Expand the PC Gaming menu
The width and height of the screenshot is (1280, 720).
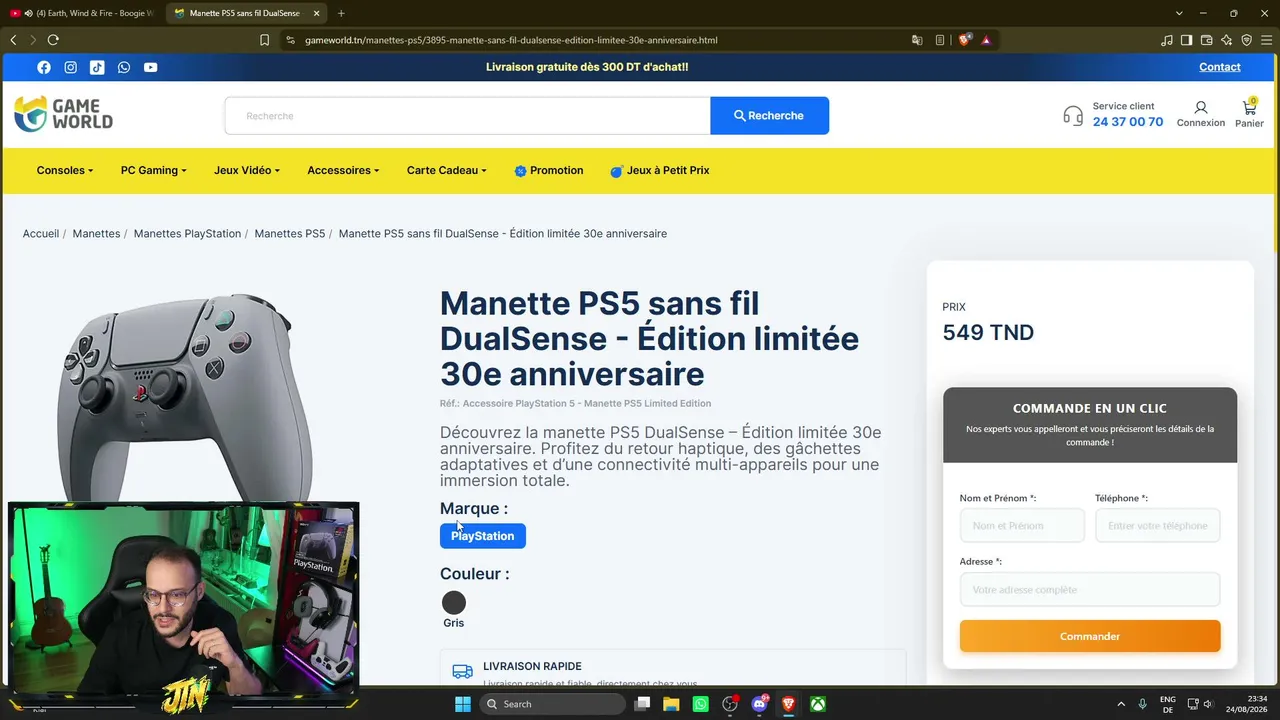tap(154, 170)
